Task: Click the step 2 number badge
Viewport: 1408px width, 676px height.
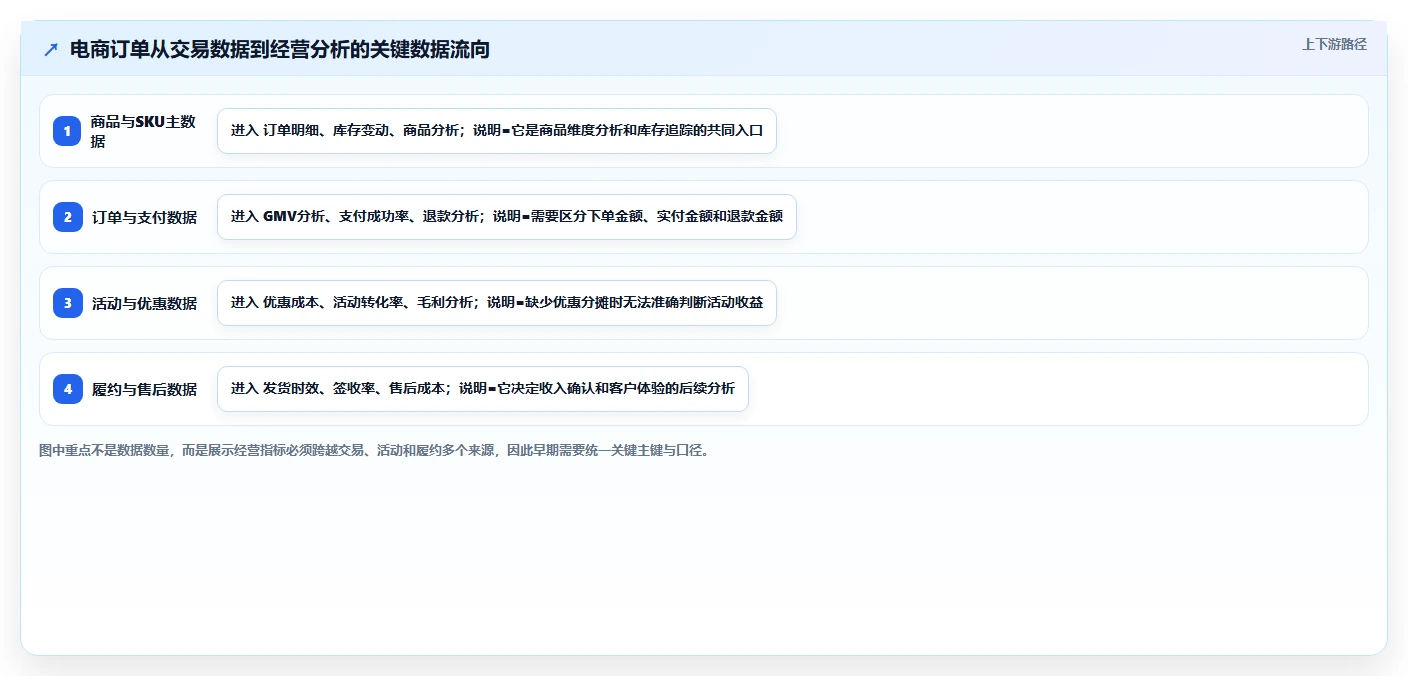Action: (67, 217)
